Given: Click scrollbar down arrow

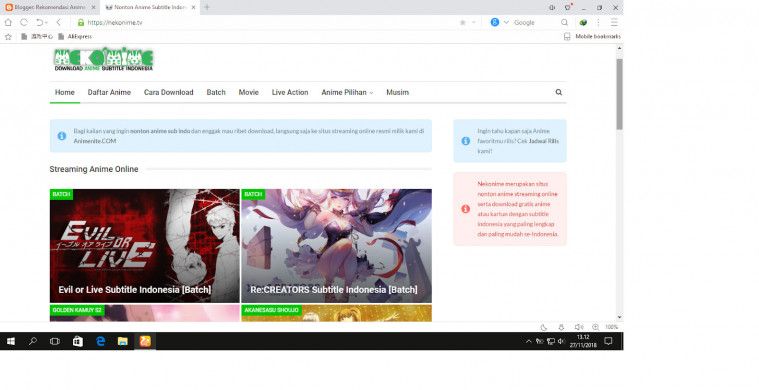Looking at the screenshot, I should click(619, 317).
